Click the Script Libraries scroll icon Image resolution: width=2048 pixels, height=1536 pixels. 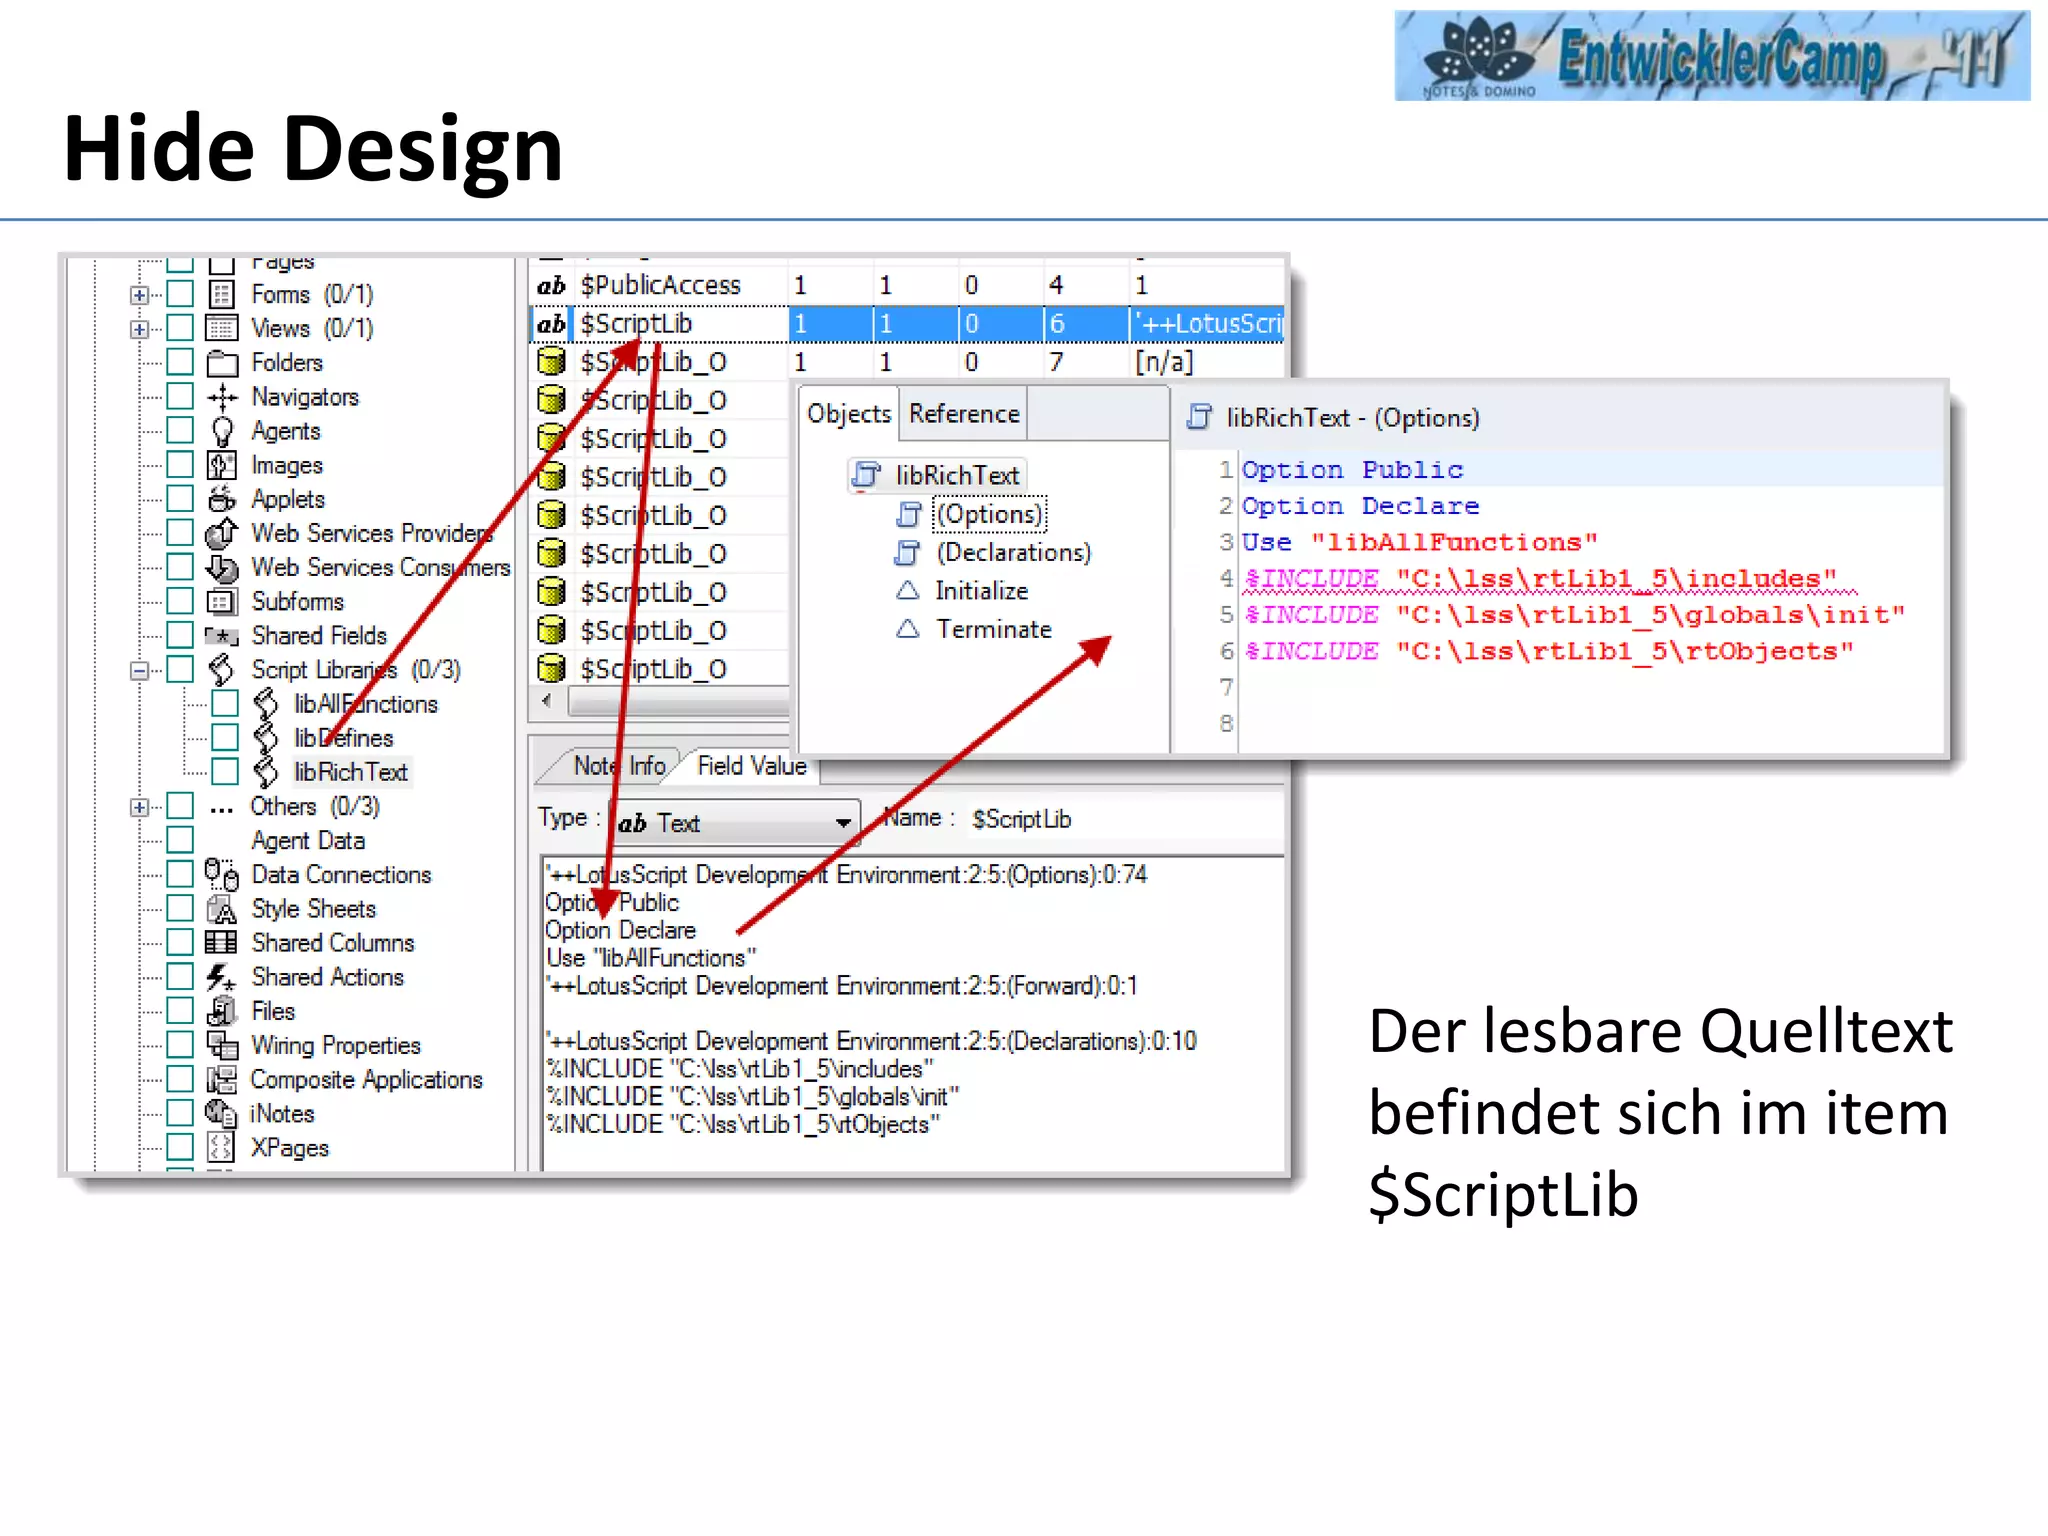point(222,669)
